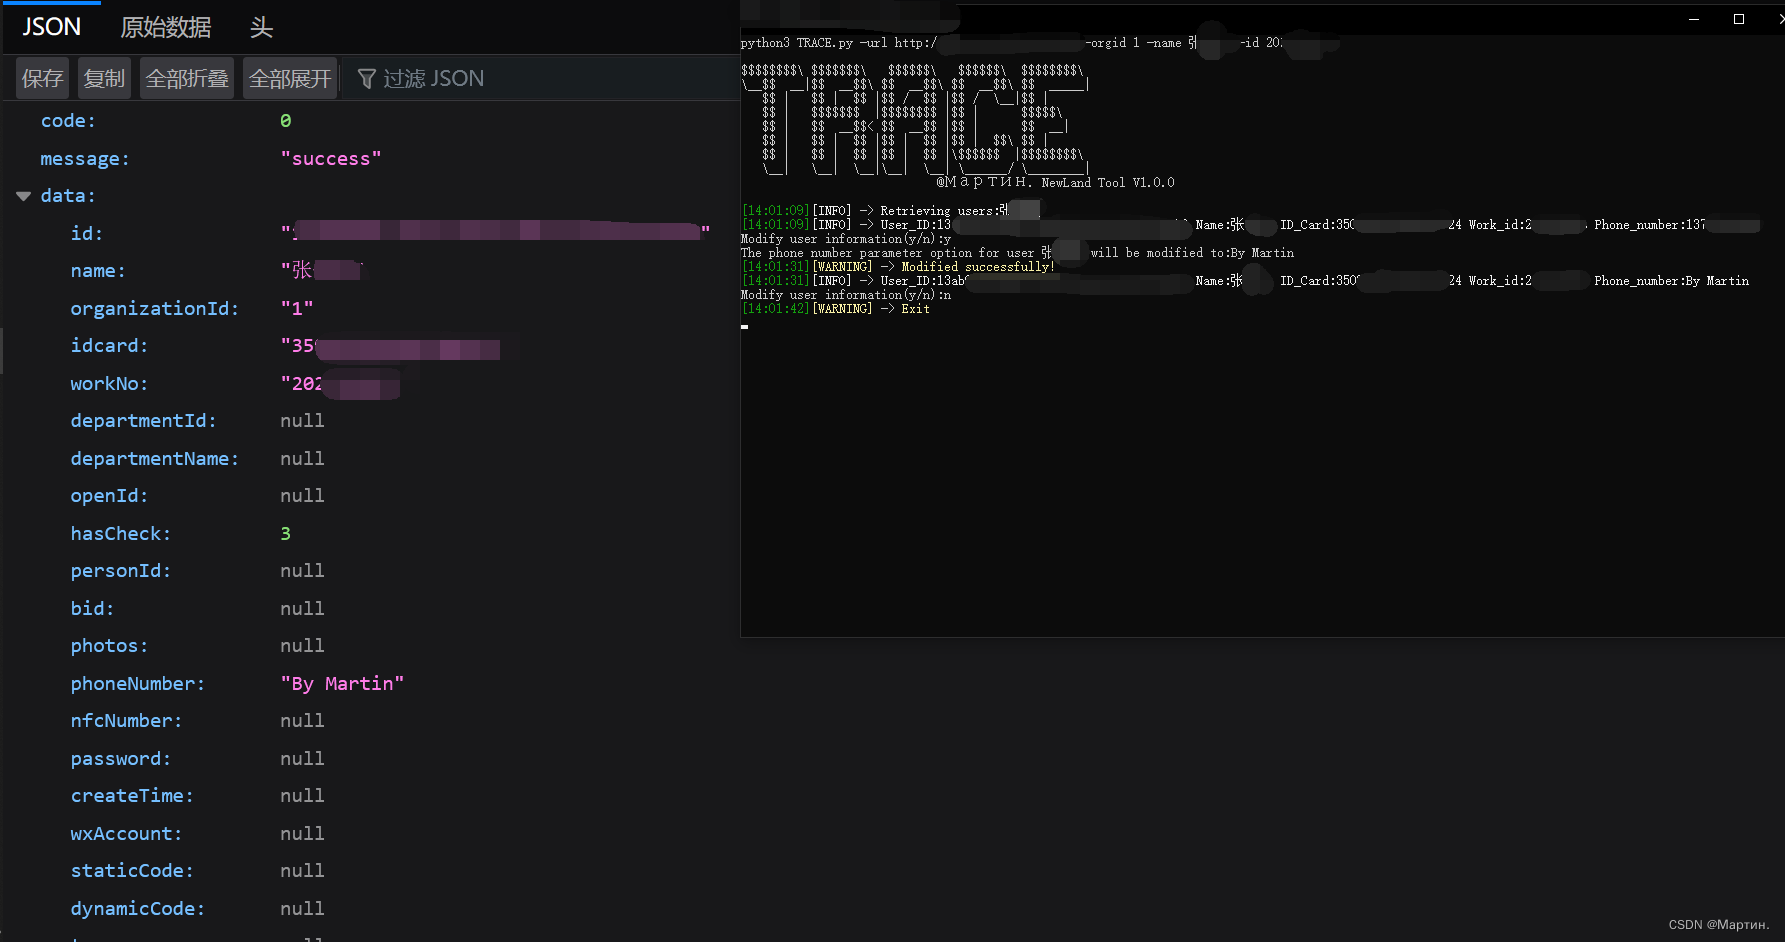Select the message key
The width and height of the screenshot is (1785, 942).
click(85, 159)
